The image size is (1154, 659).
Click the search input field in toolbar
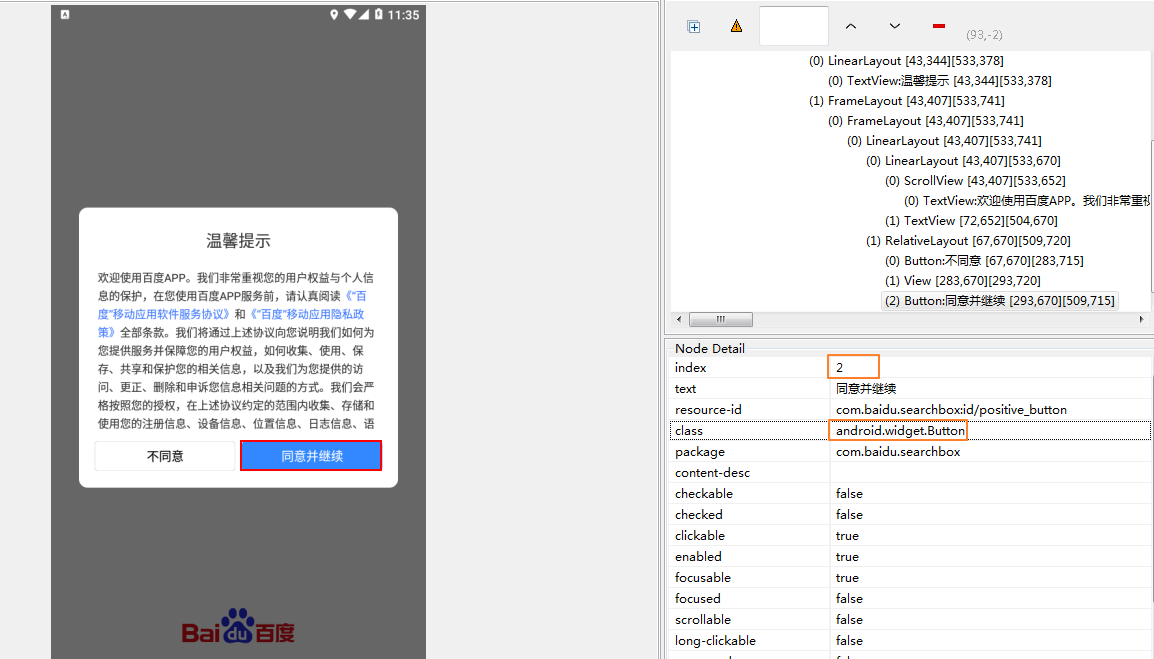(x=793, y=26)
